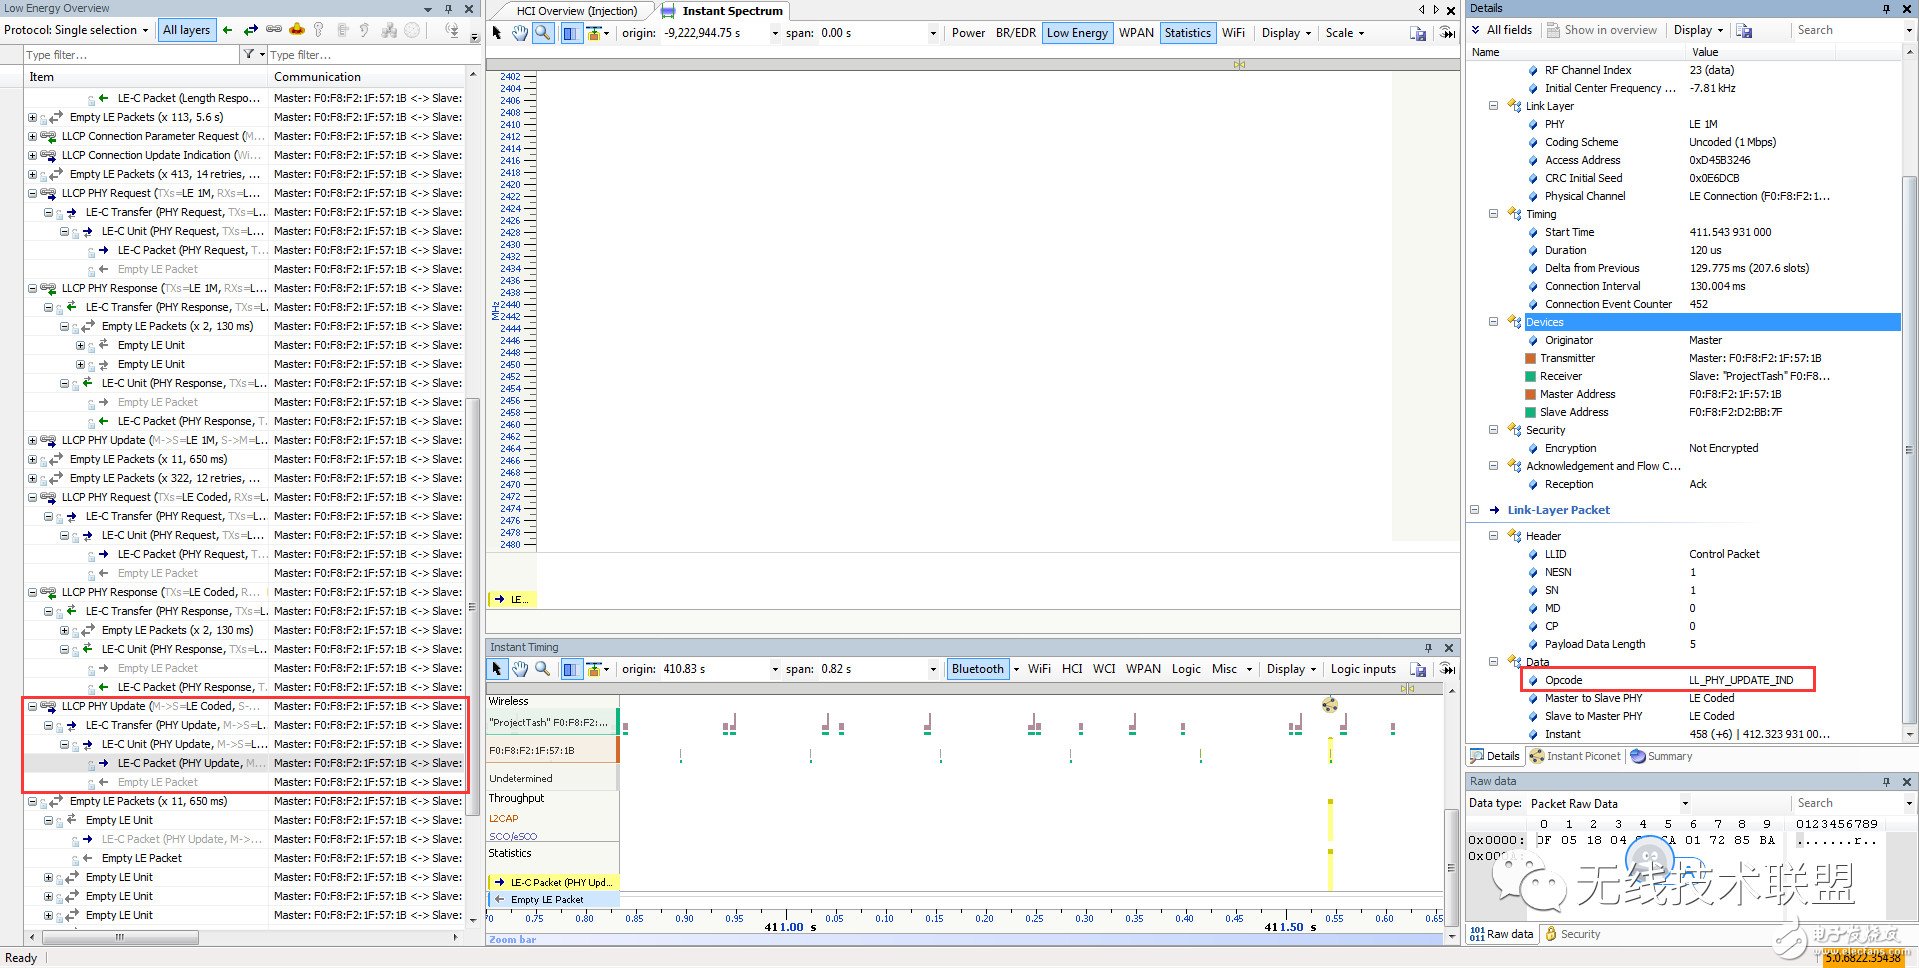Click the Zoom bar in Instant Timing
Screen dimensions: 1919x968
point(967,939)
